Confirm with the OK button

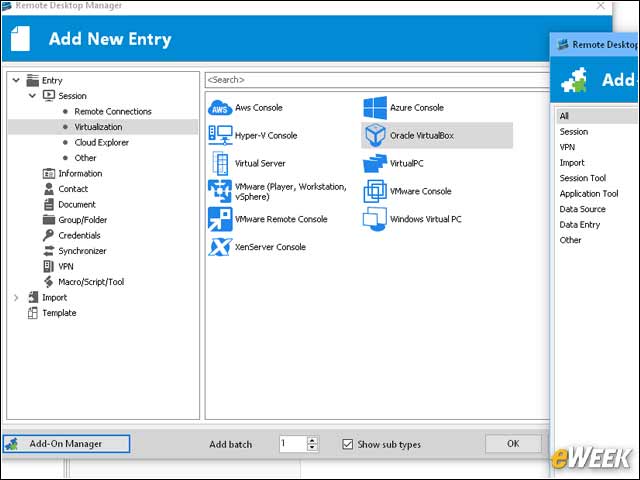(x=513, y=444)
